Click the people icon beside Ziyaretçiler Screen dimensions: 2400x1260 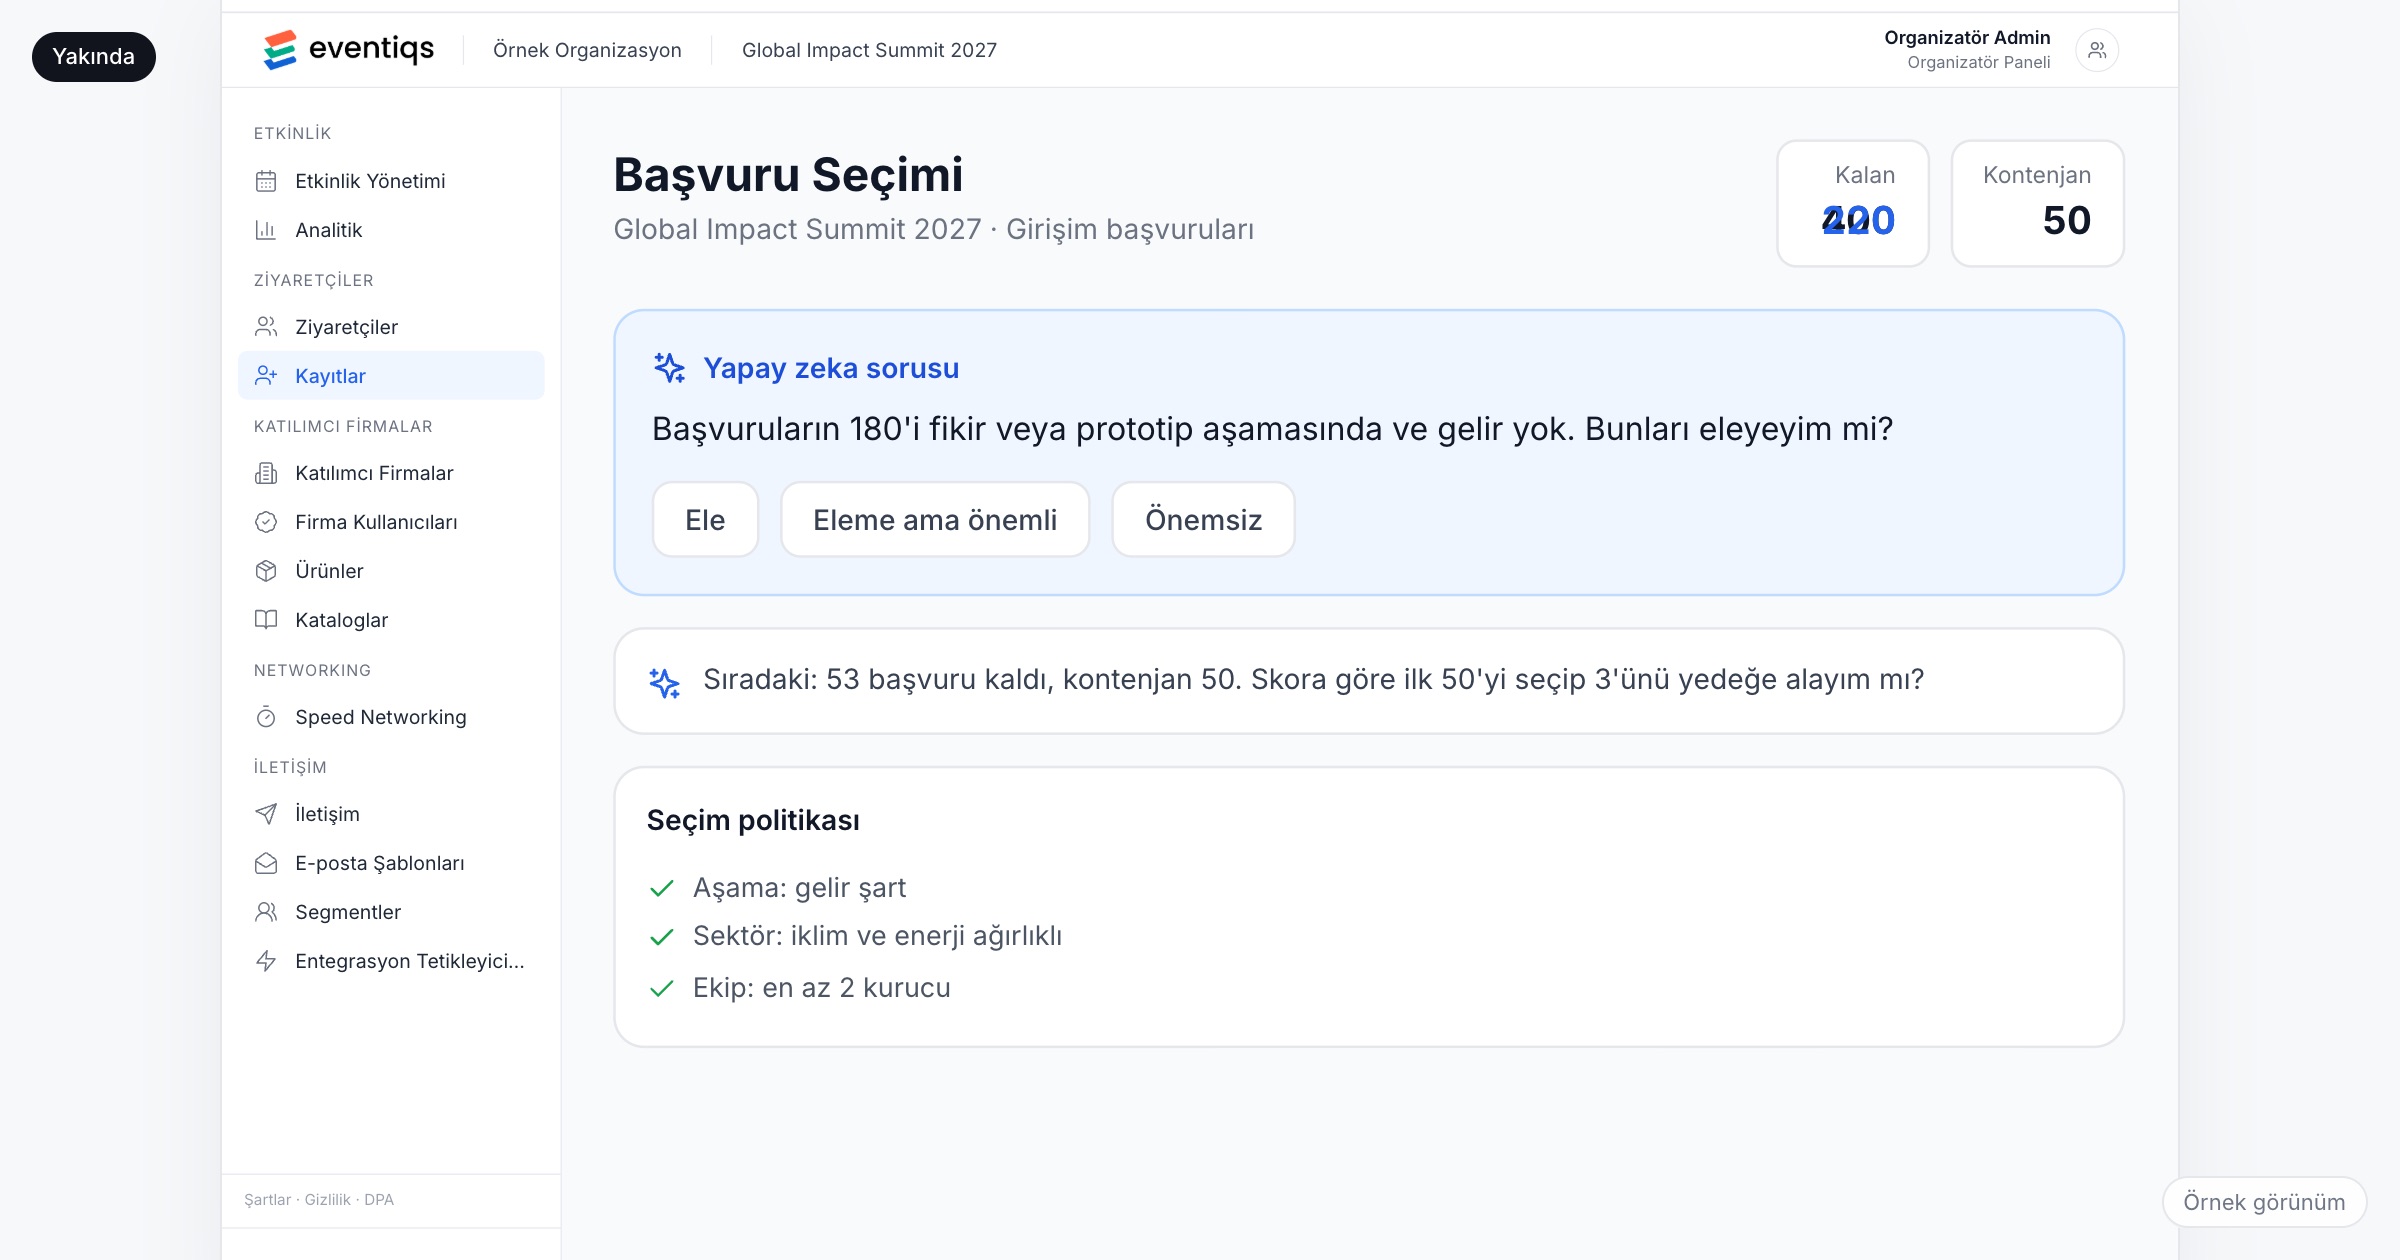266,327
